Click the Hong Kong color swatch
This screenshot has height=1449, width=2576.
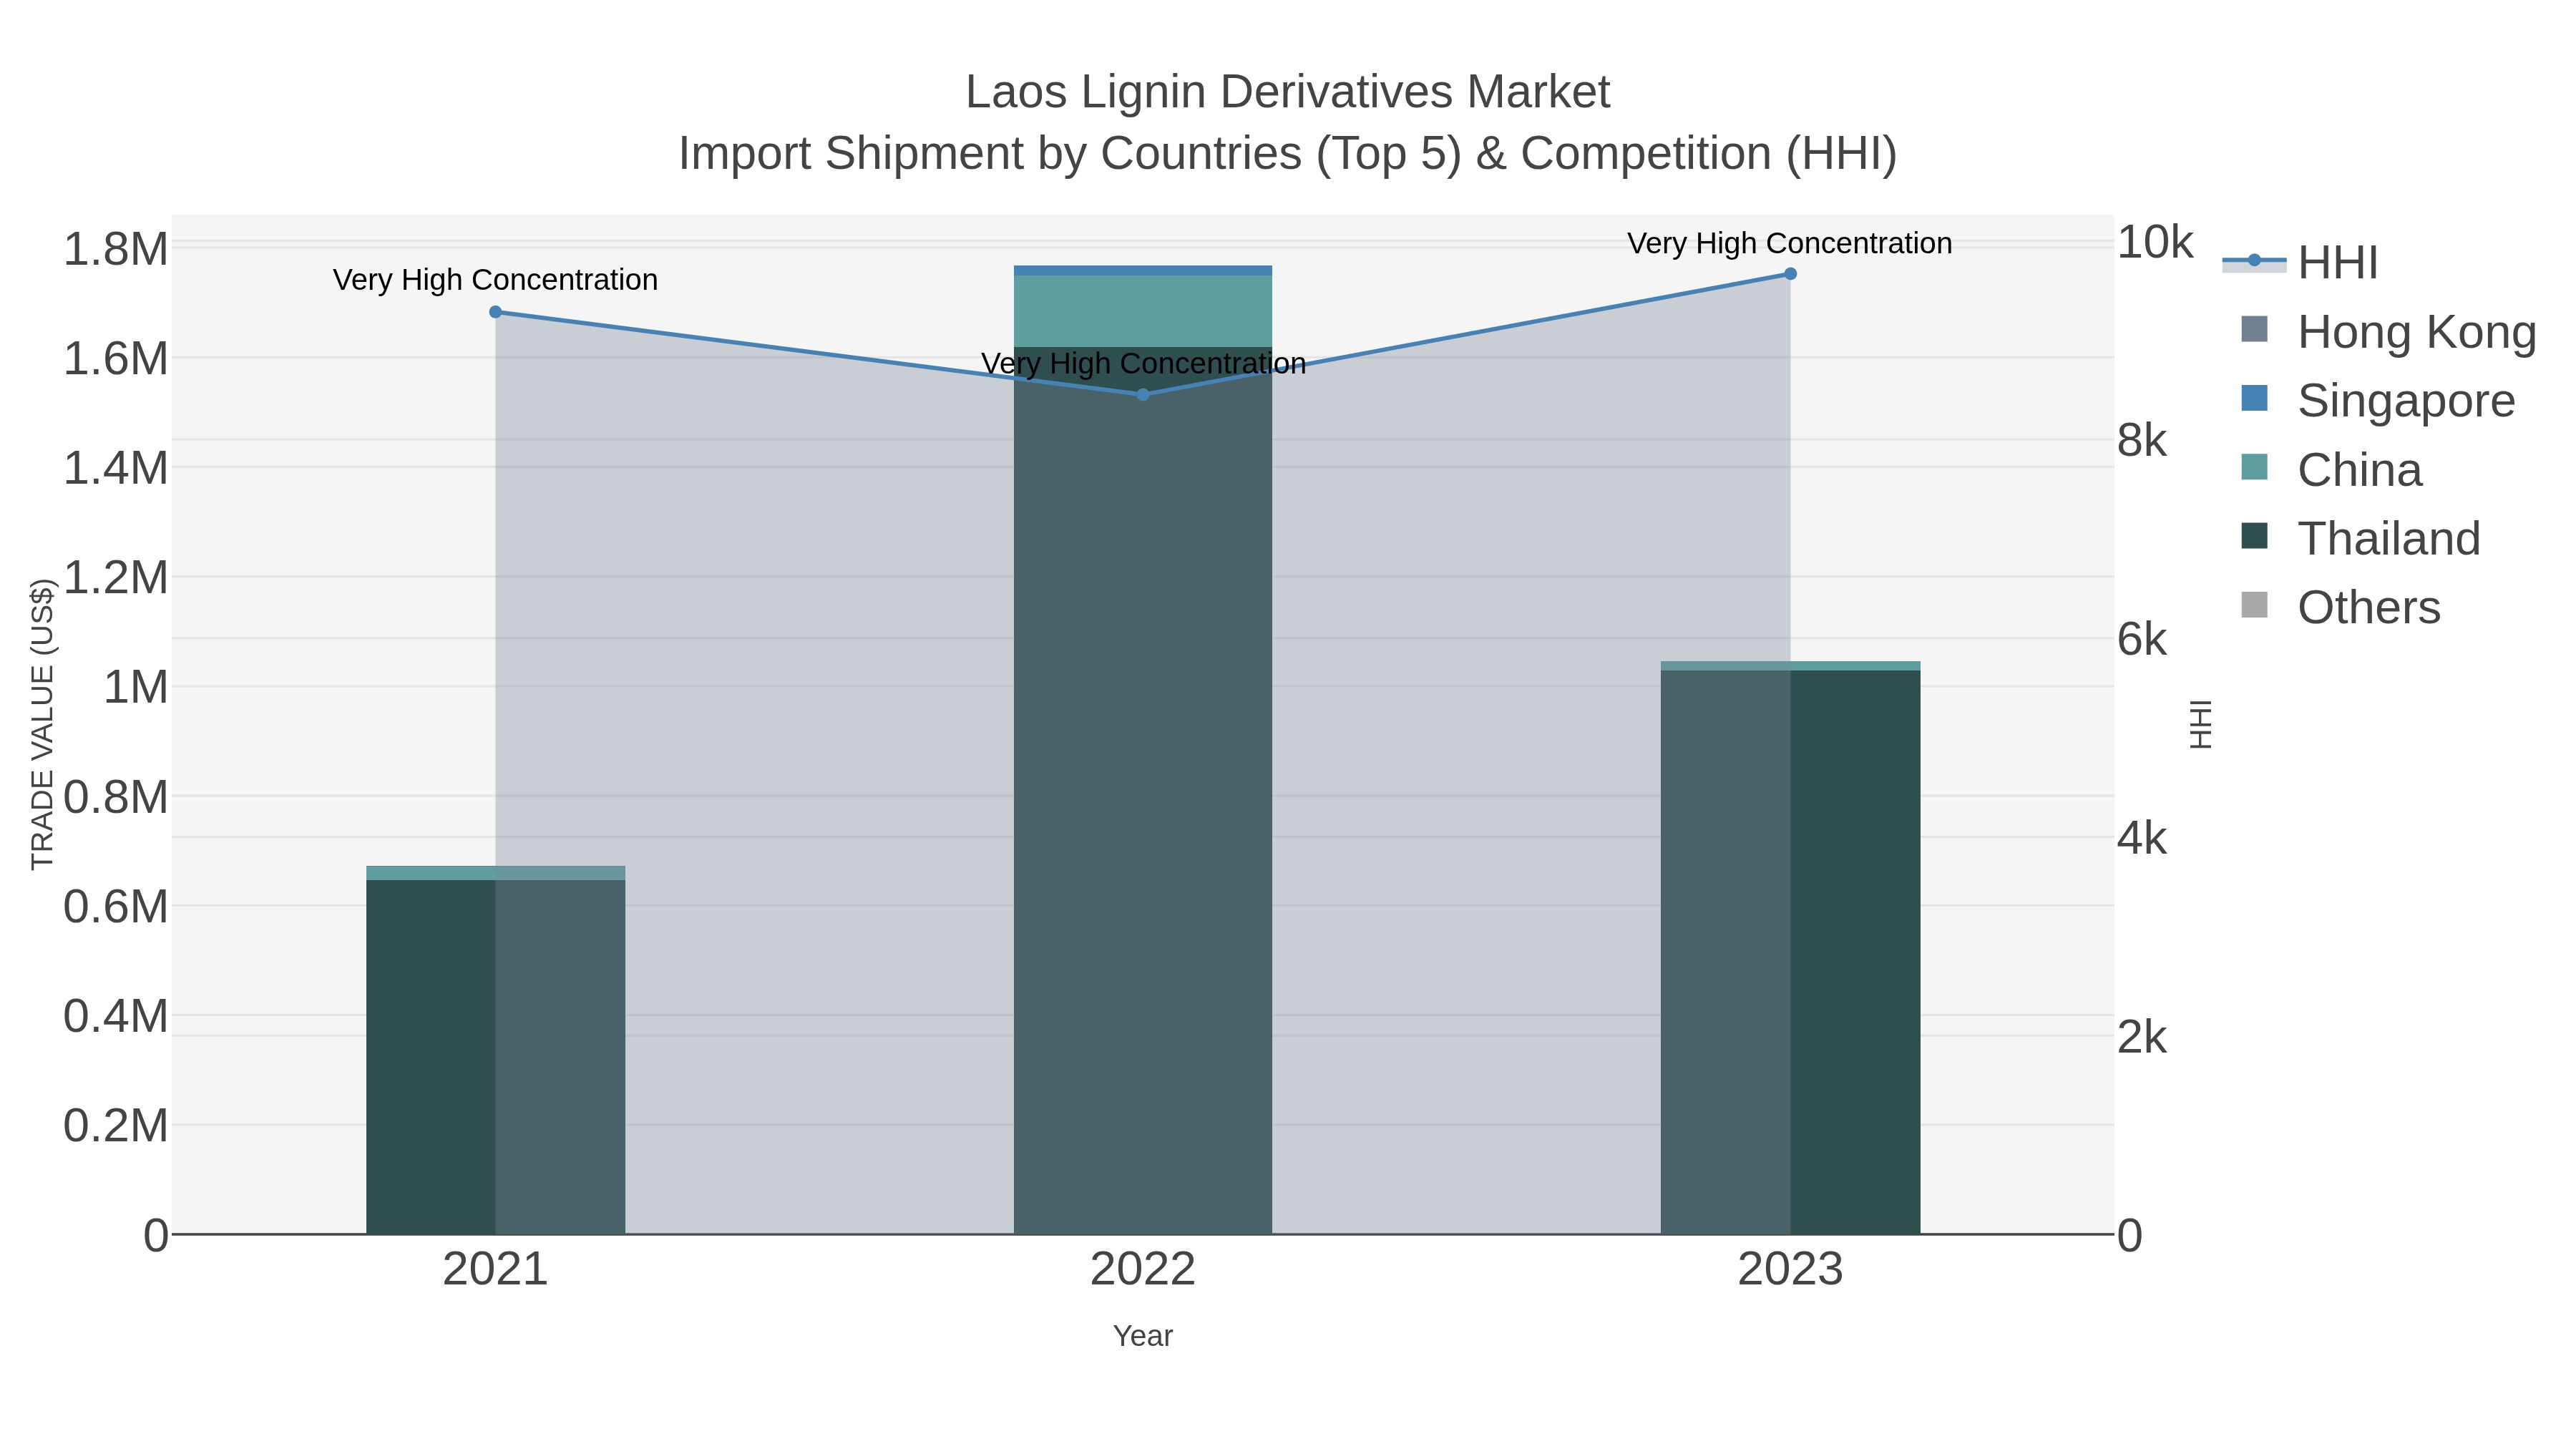[x=2255, y=329]
